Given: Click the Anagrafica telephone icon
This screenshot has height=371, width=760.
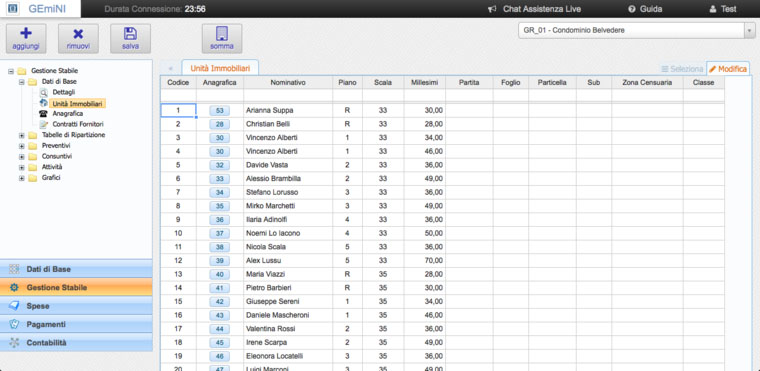Looking at the screenshot, I should (44, 113).
